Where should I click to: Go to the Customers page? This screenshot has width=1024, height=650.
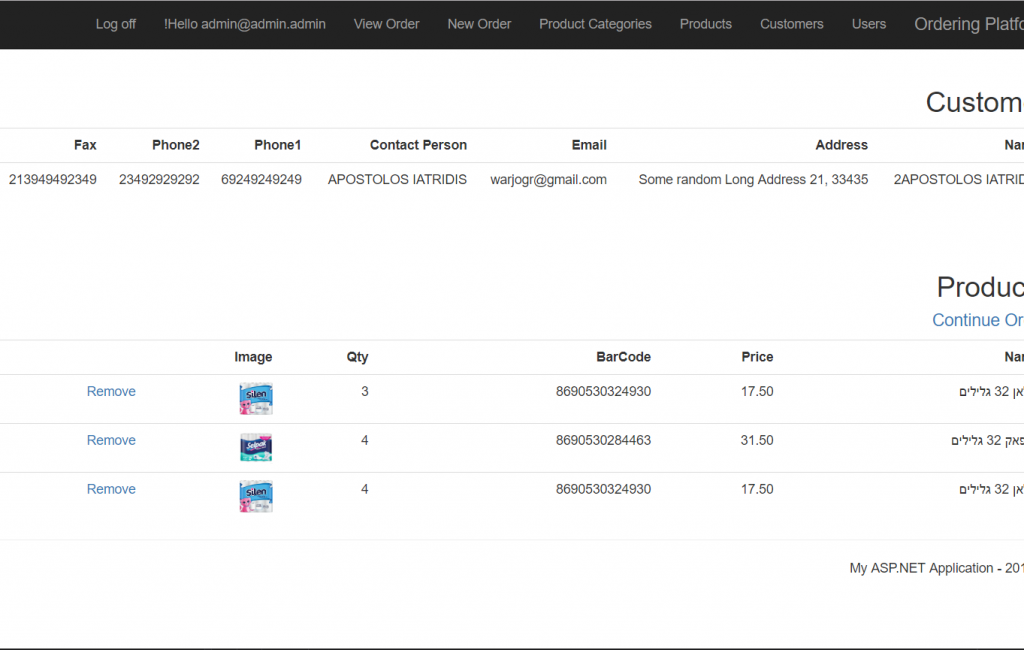(x=791, y=24)
